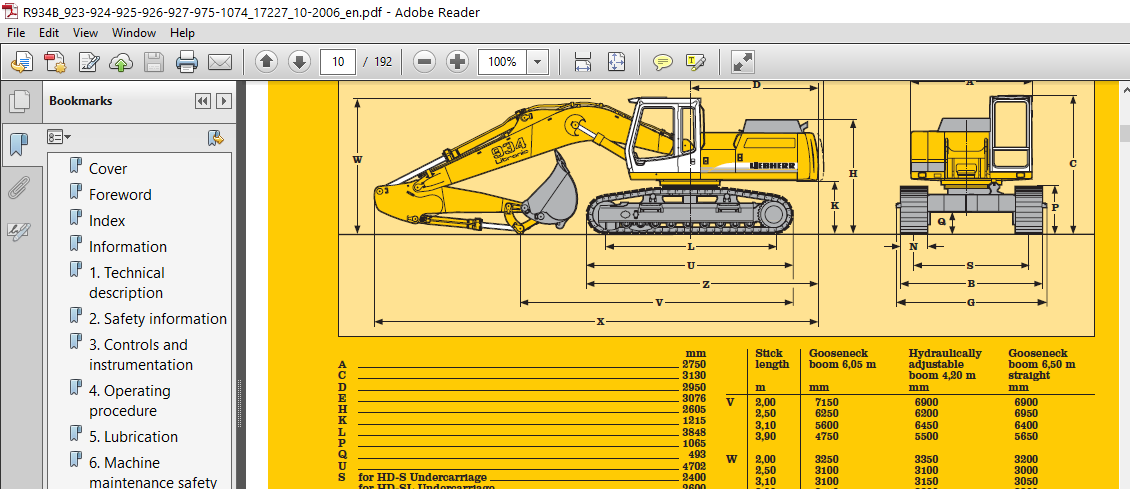Open the zoom level dropdown arrow

537,62
